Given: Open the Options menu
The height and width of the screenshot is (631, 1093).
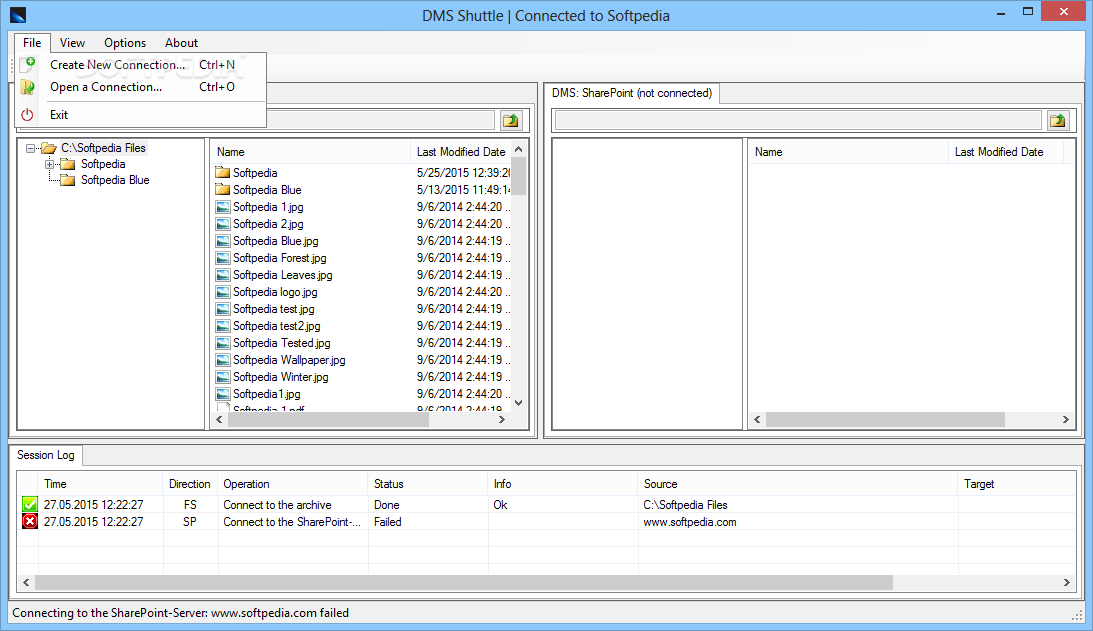Looking at the screenshot, I should click(x=125, y=43).
